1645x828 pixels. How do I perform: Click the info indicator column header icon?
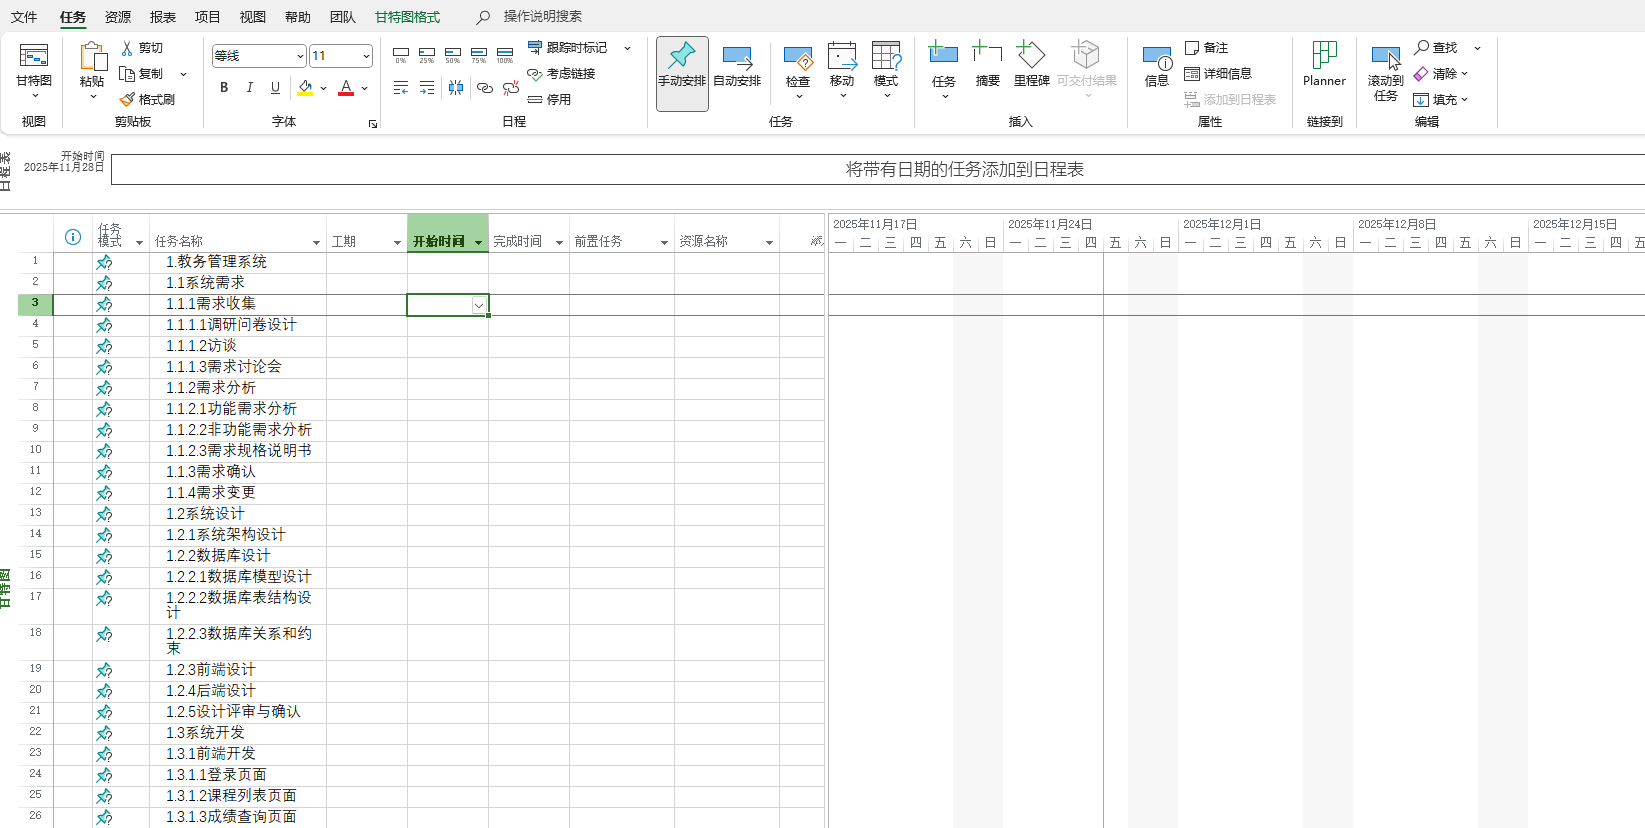pyautogui.click(x=73, y=237)
